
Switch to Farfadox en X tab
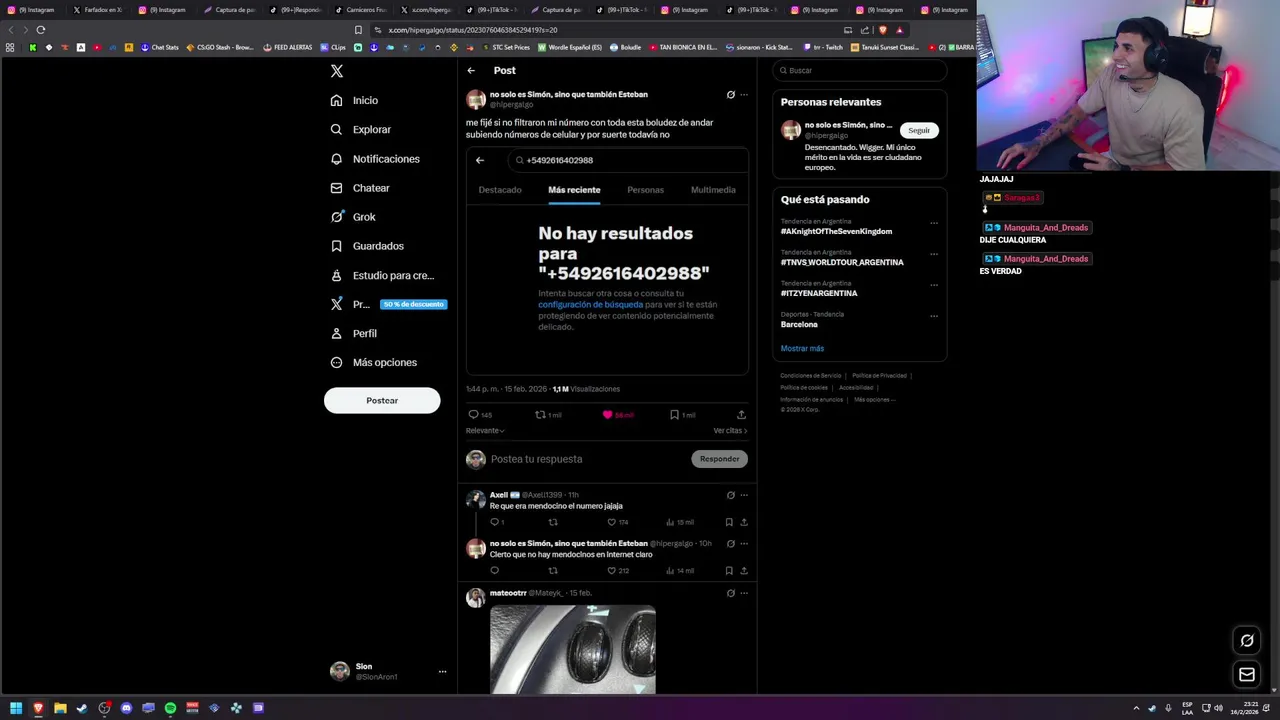click(97, 10)
